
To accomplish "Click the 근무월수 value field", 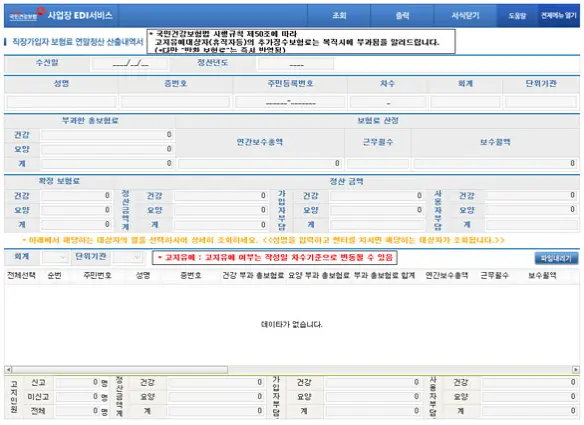I will pos(378,164).
